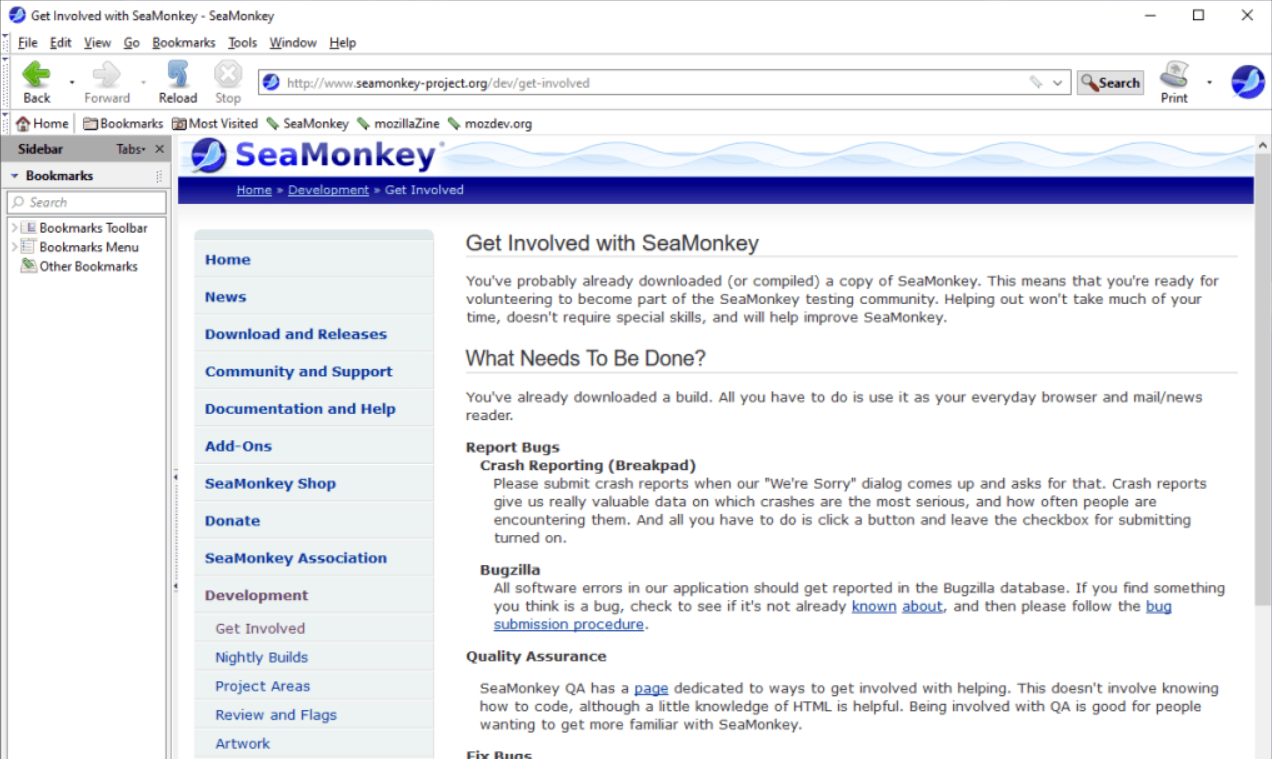Click the Stop loading icon
This screenshot has height=759, width=1272.
228,76
